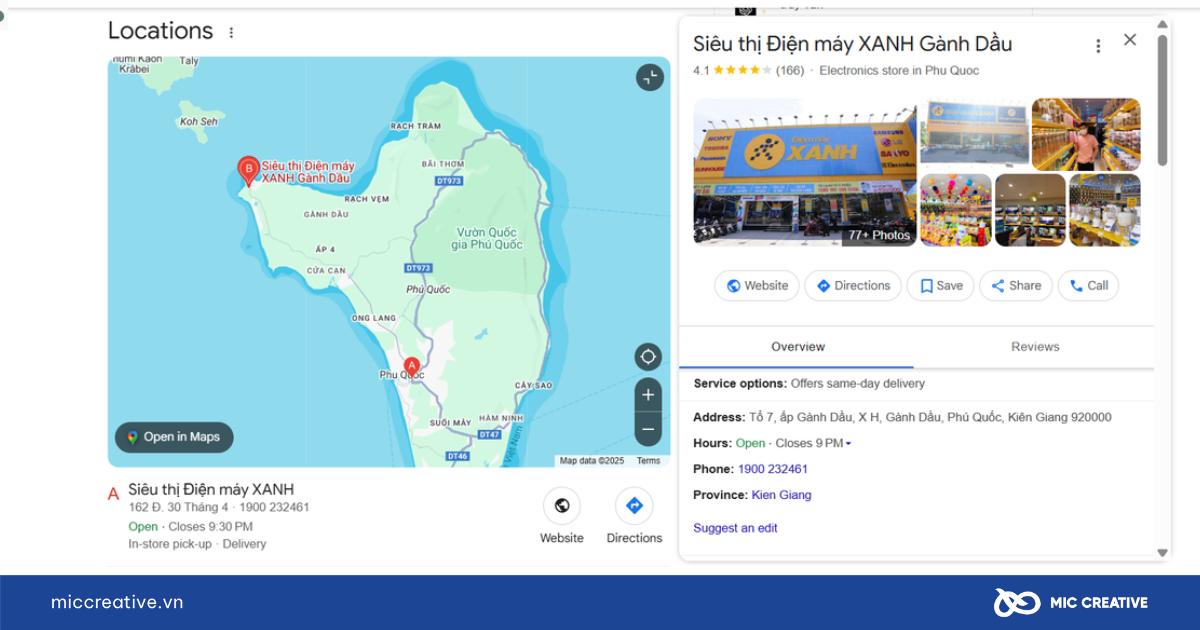
Task: Open map Terms link
Action: pyautogui.click(x=649, y=461)
